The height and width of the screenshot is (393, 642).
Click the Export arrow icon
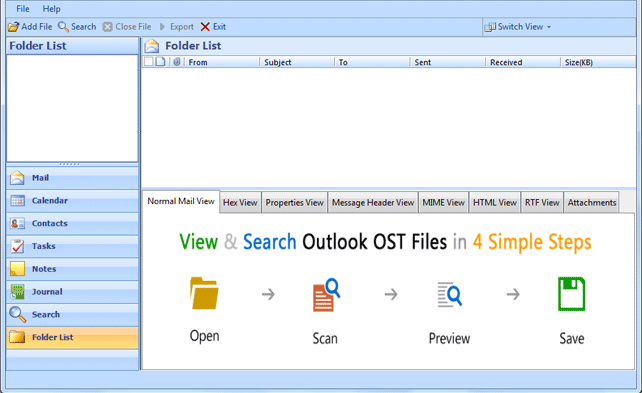tap(162, 27)
